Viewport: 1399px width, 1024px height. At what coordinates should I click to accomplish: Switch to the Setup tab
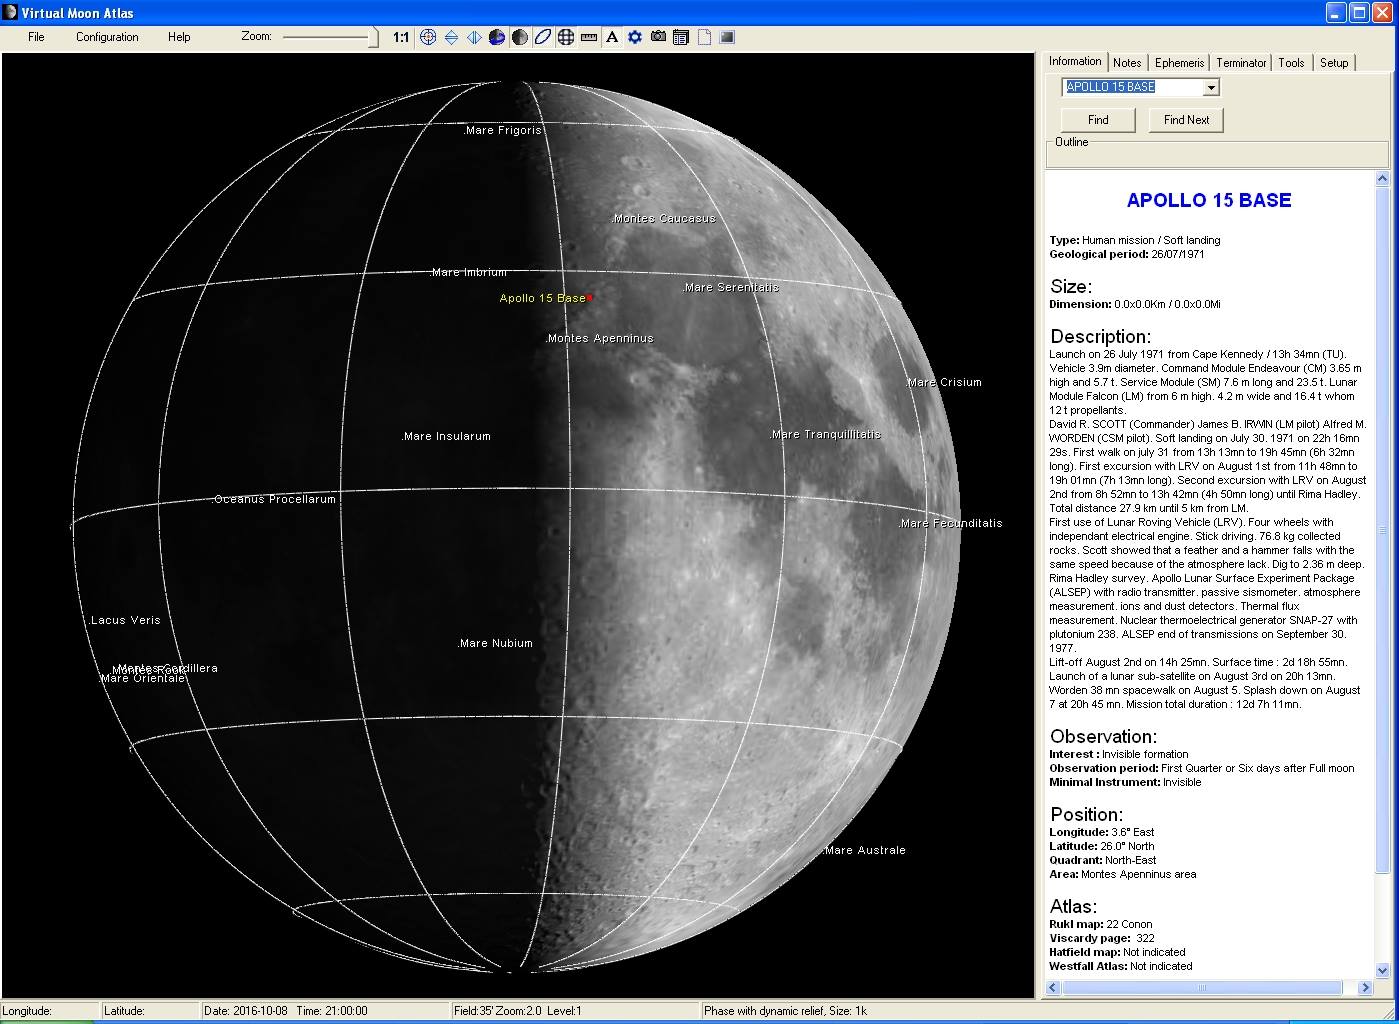(1334, 62)
